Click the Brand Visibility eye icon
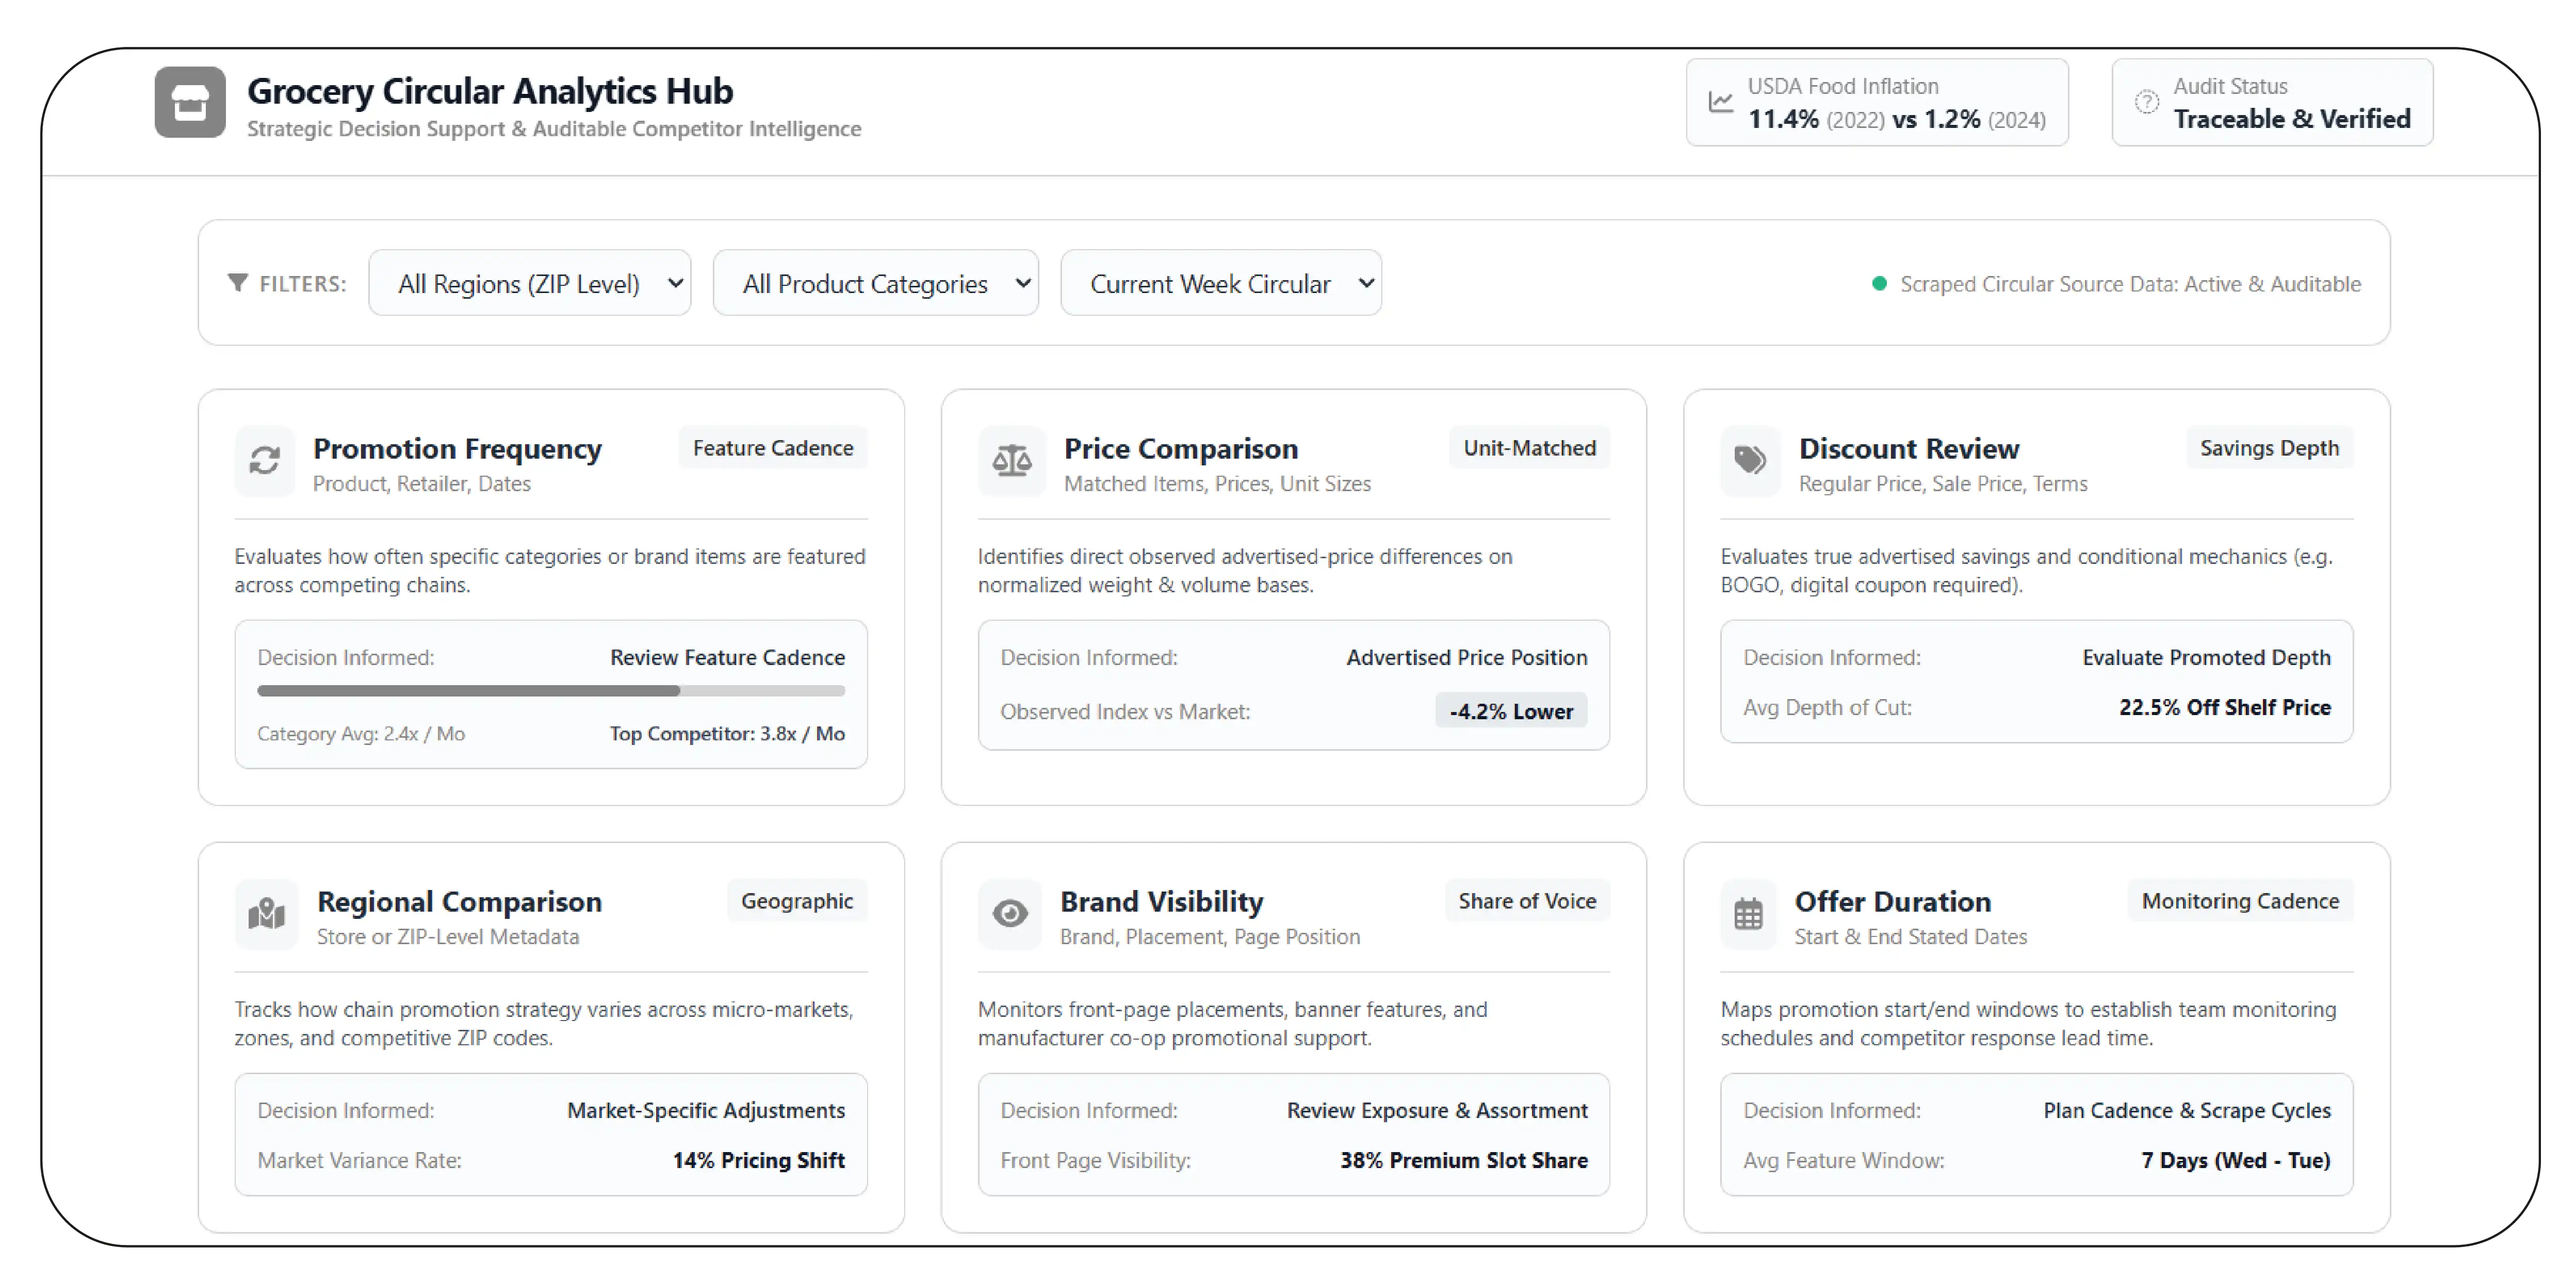The height and width of the screenshot is (1279, 2576). [x=1010, y=913]
